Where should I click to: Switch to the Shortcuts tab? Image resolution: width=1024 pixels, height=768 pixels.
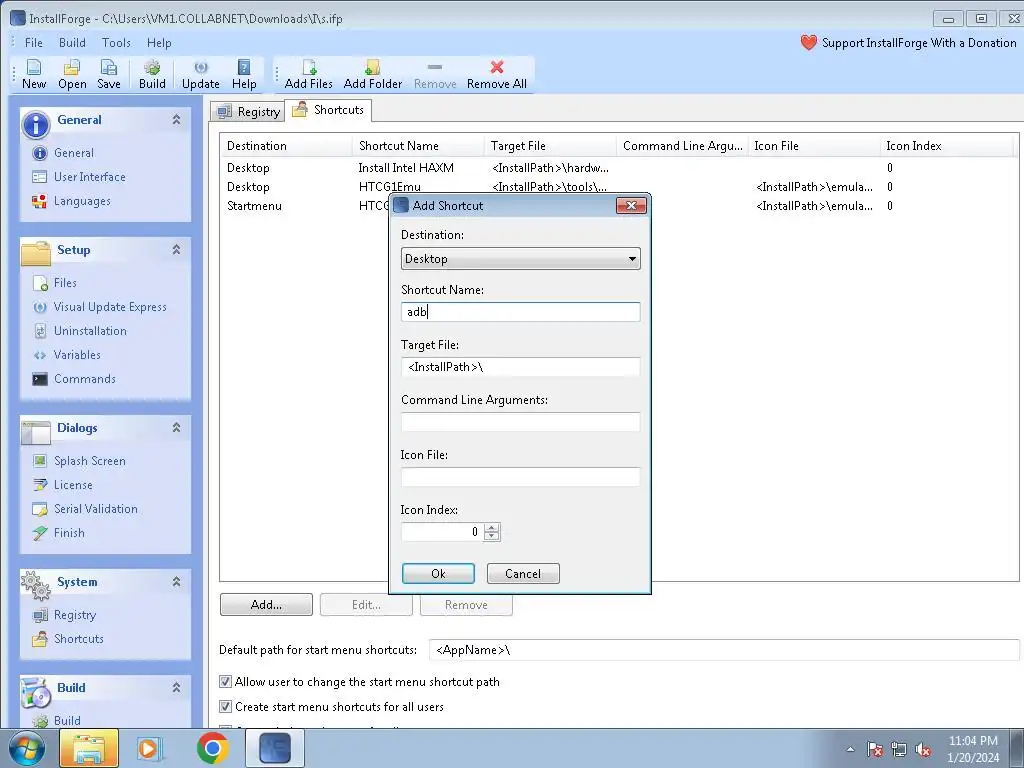(x=328, y=110)
